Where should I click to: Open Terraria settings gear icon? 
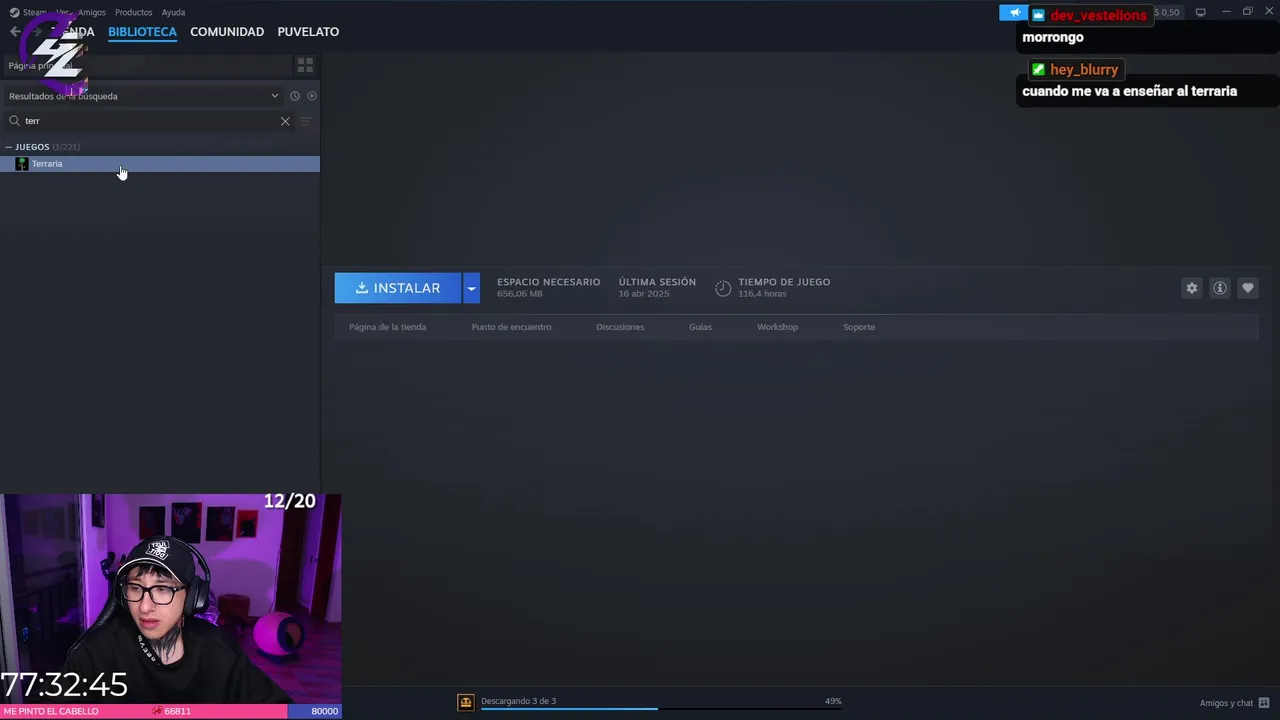pos(1192,288)
